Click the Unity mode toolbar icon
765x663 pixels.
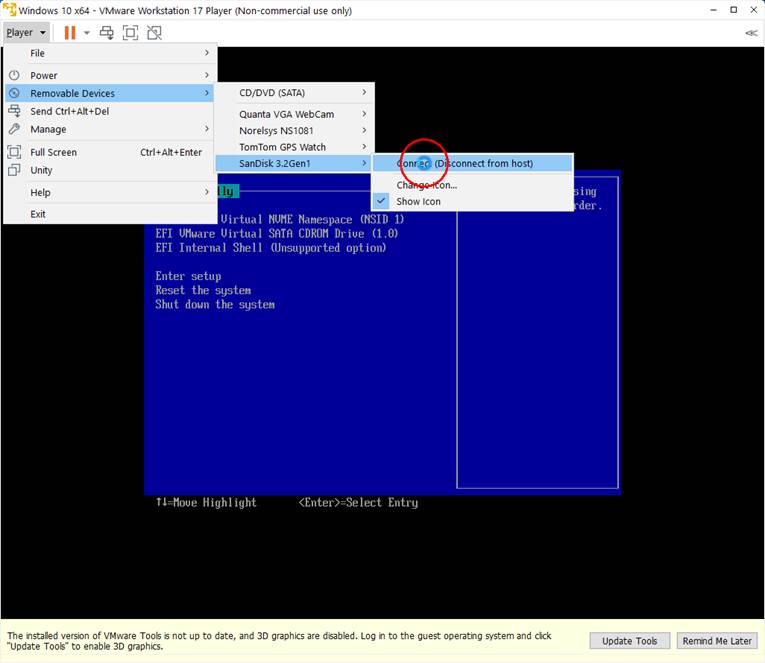[x=154, y=32]
